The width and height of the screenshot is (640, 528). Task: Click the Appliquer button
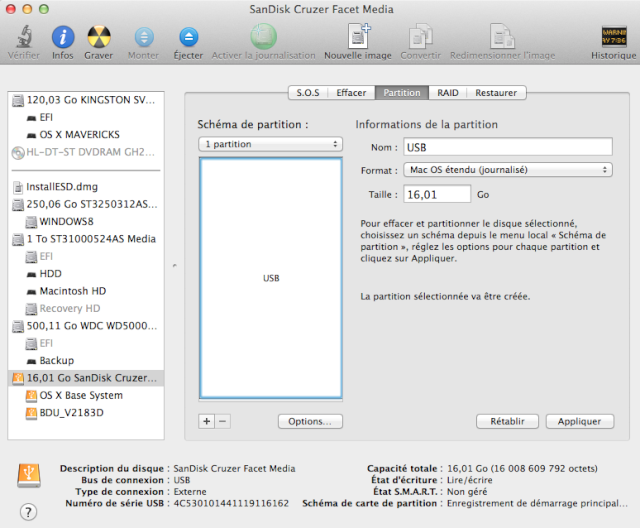pos(580,421)
